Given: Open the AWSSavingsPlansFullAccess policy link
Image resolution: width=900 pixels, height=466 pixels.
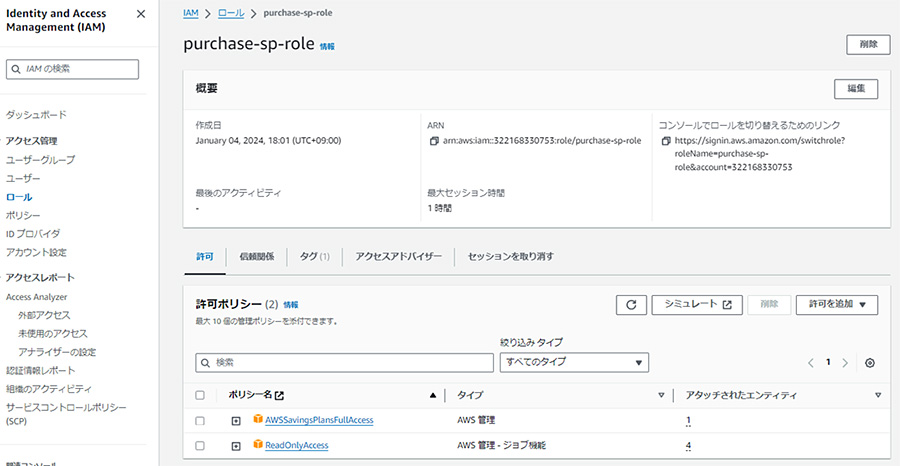Looking at the screenshot, I should click(319, 420).
